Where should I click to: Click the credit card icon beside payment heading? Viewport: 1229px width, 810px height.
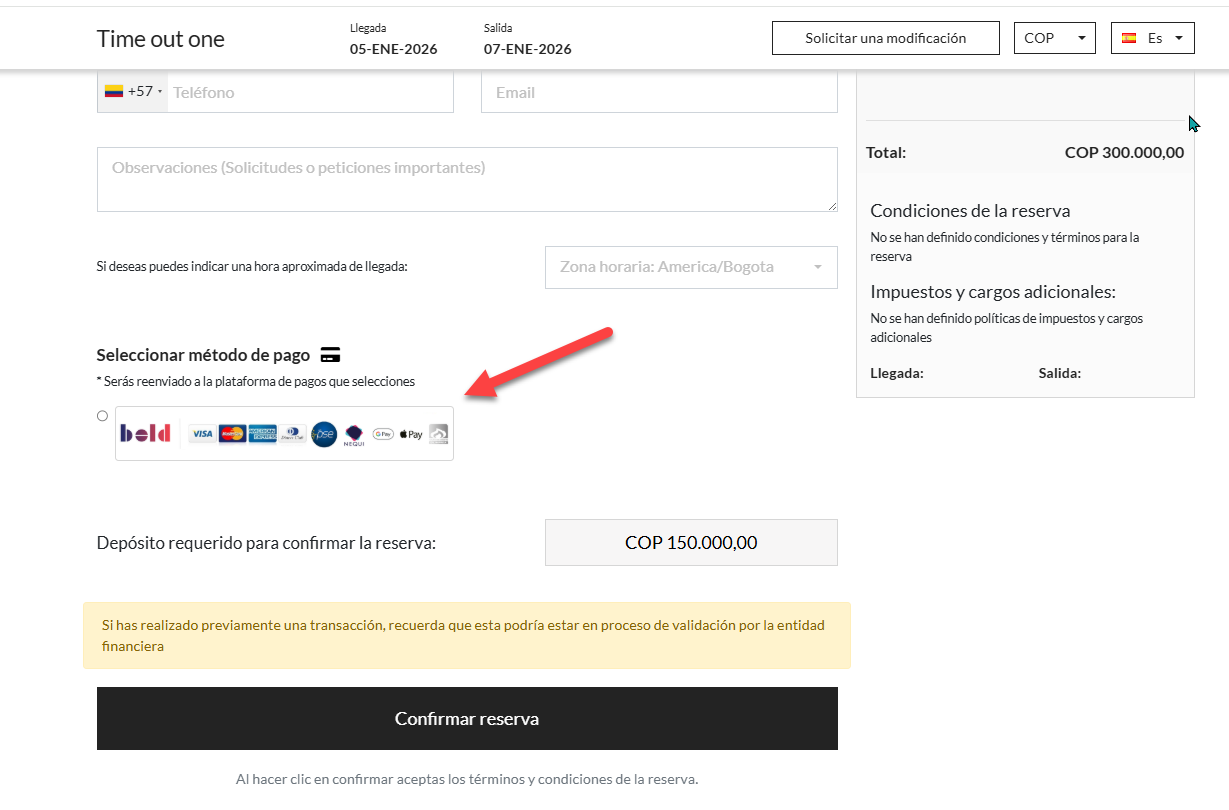(x=330, y=355)
